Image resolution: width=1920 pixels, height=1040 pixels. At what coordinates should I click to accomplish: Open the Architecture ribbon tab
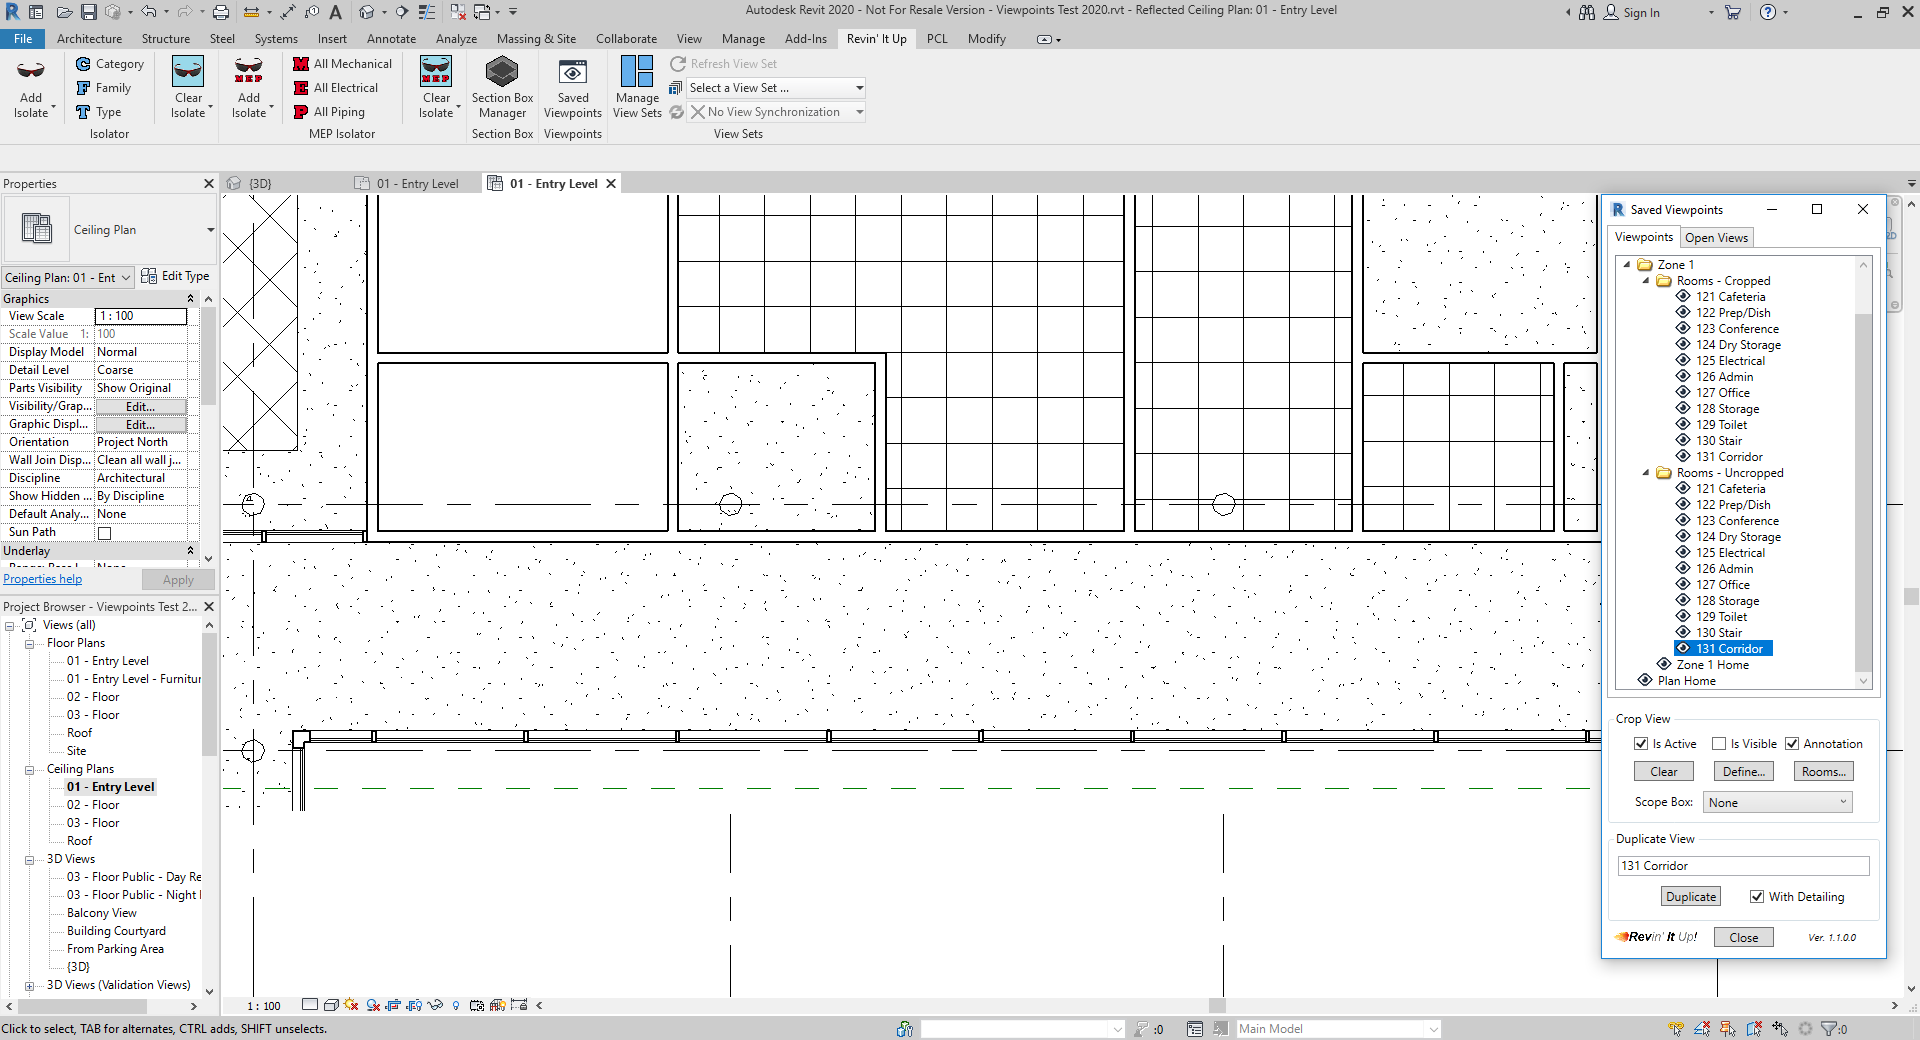(89, 39)
